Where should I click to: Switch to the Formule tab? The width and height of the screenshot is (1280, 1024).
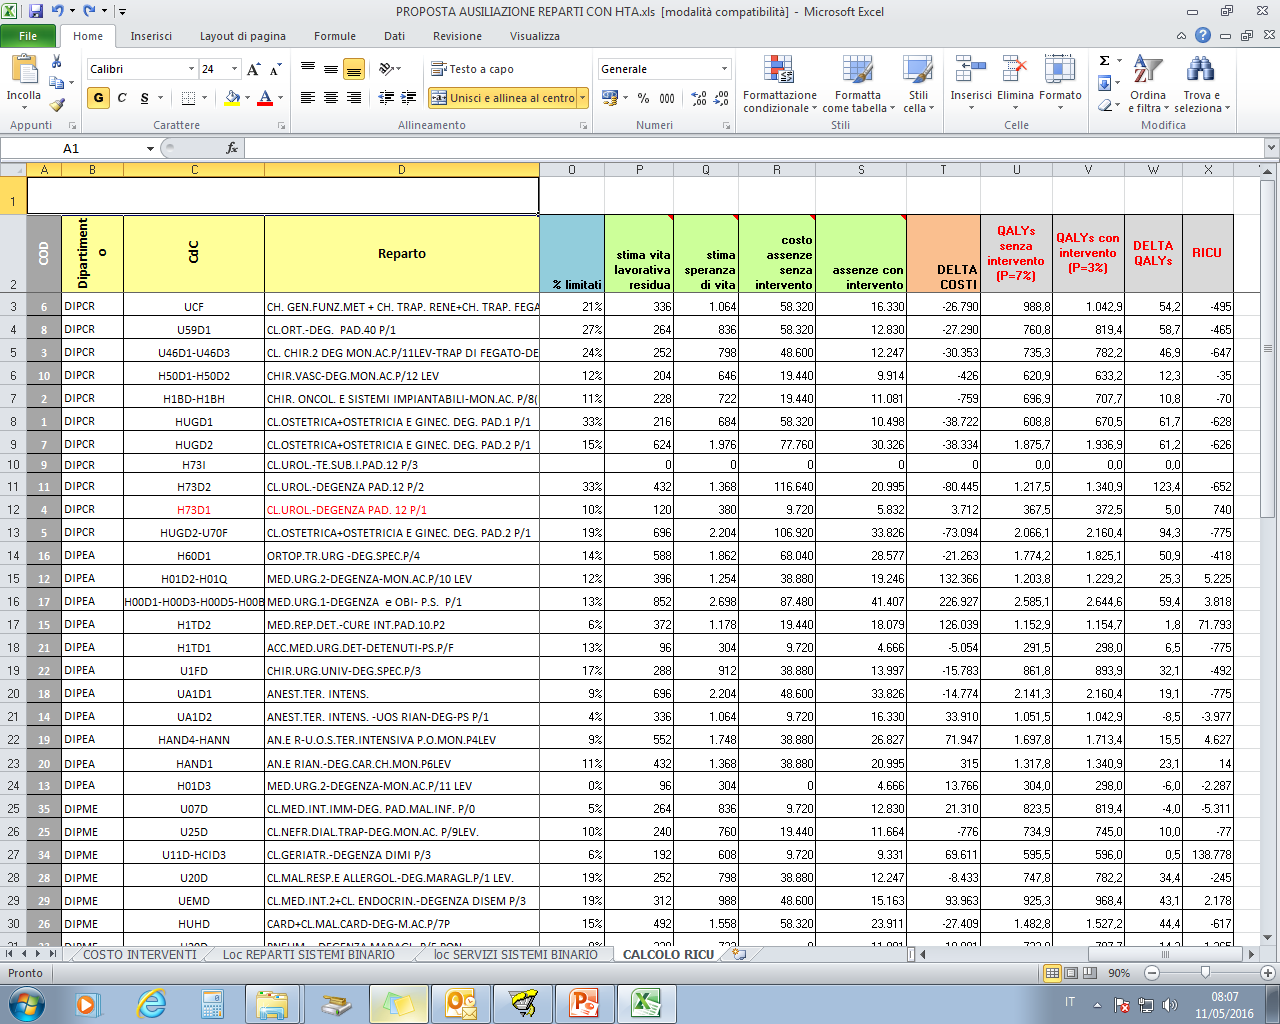pos(335,36)
